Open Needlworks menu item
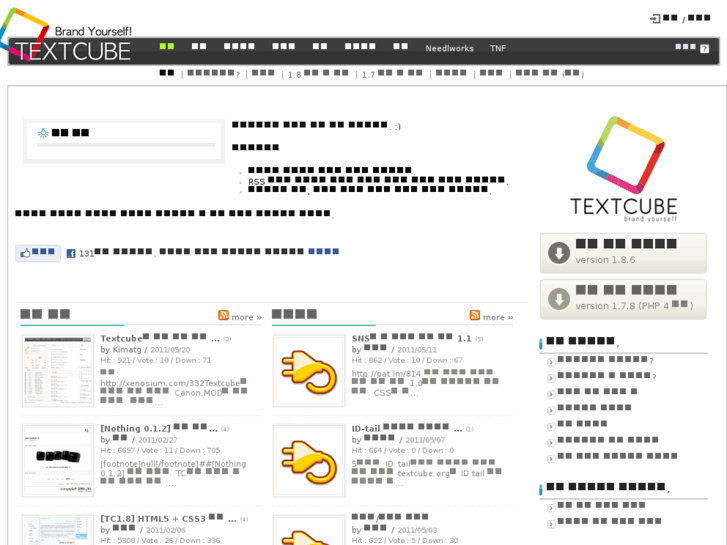This screenshot has width=727, height=545. (449, 48)
